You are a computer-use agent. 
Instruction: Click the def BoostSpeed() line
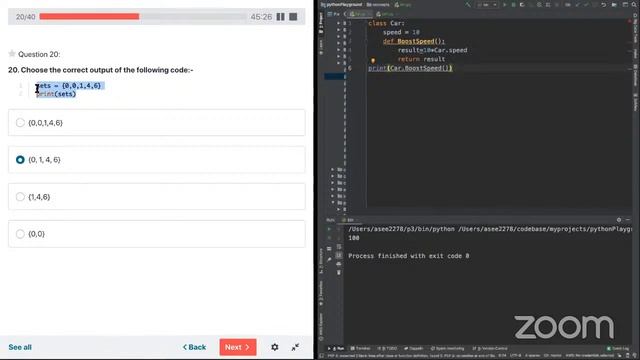[x=413, y=41]
